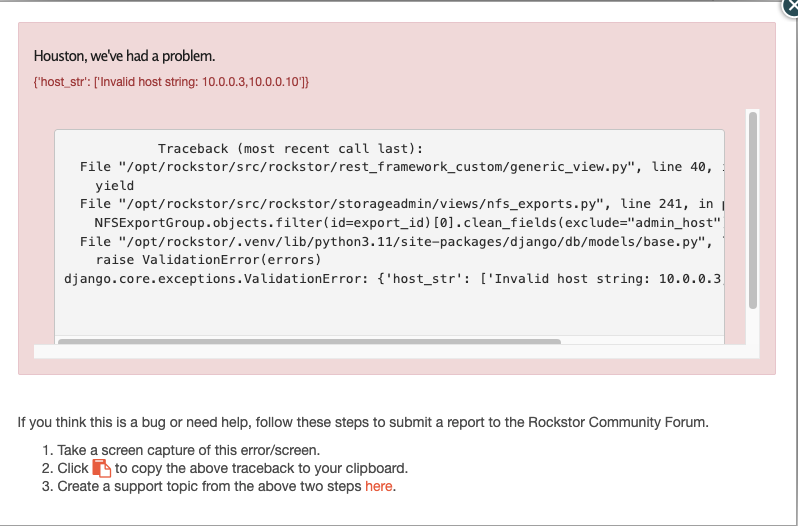Click the red host_str invalid host error message
The height and width of the screenshot is (526, 798).
tap(171, 81)
